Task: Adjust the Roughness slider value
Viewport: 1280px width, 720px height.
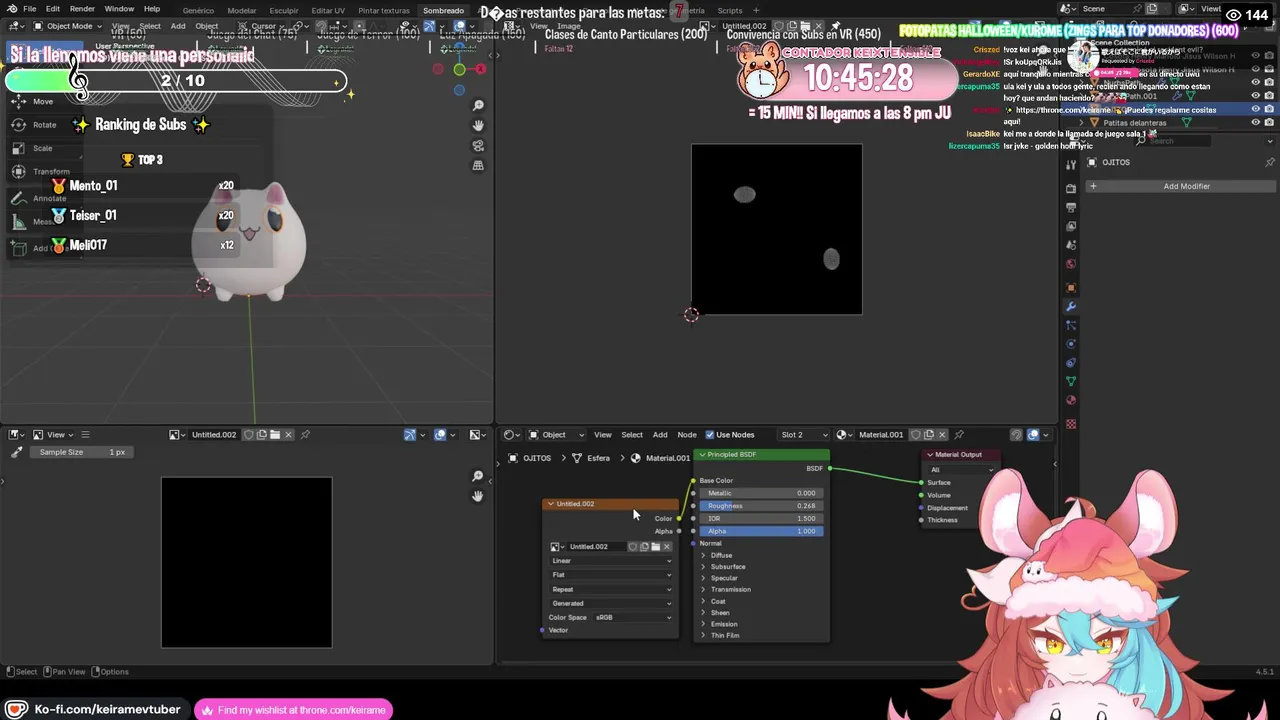Action: click(x=762, y=506)
